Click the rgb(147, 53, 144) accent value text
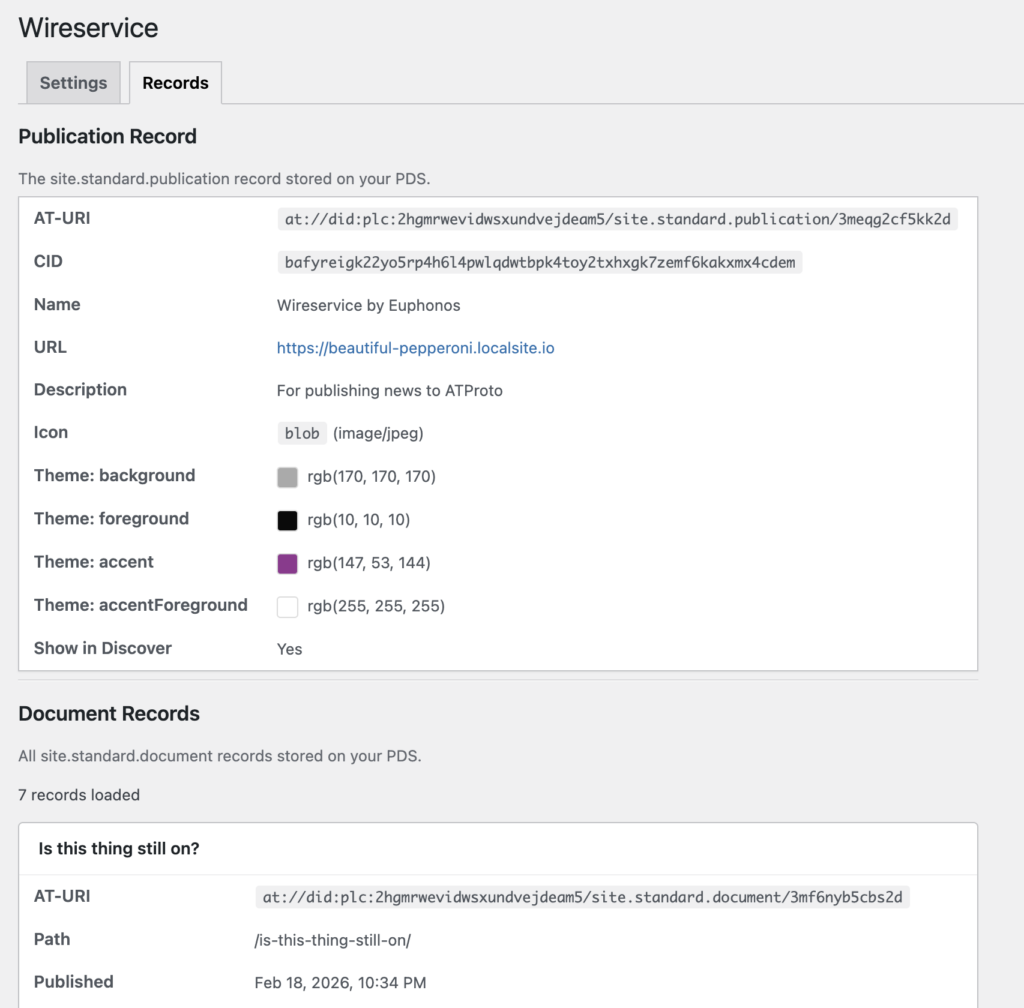 (368, 563)
